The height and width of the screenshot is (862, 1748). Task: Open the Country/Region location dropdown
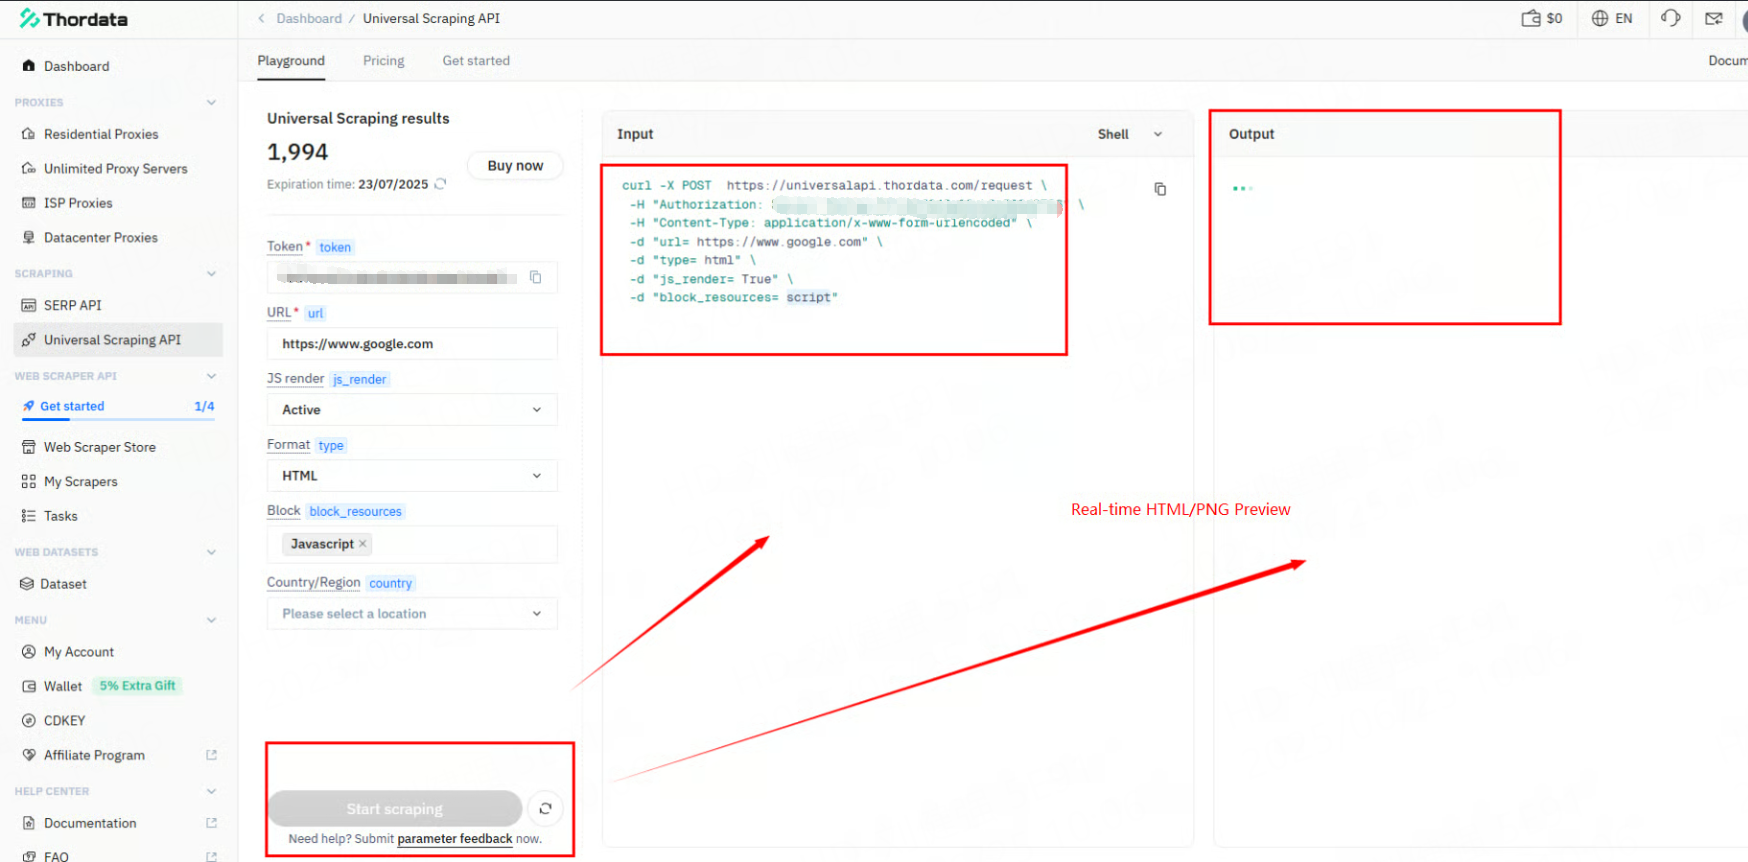[412, 614]
